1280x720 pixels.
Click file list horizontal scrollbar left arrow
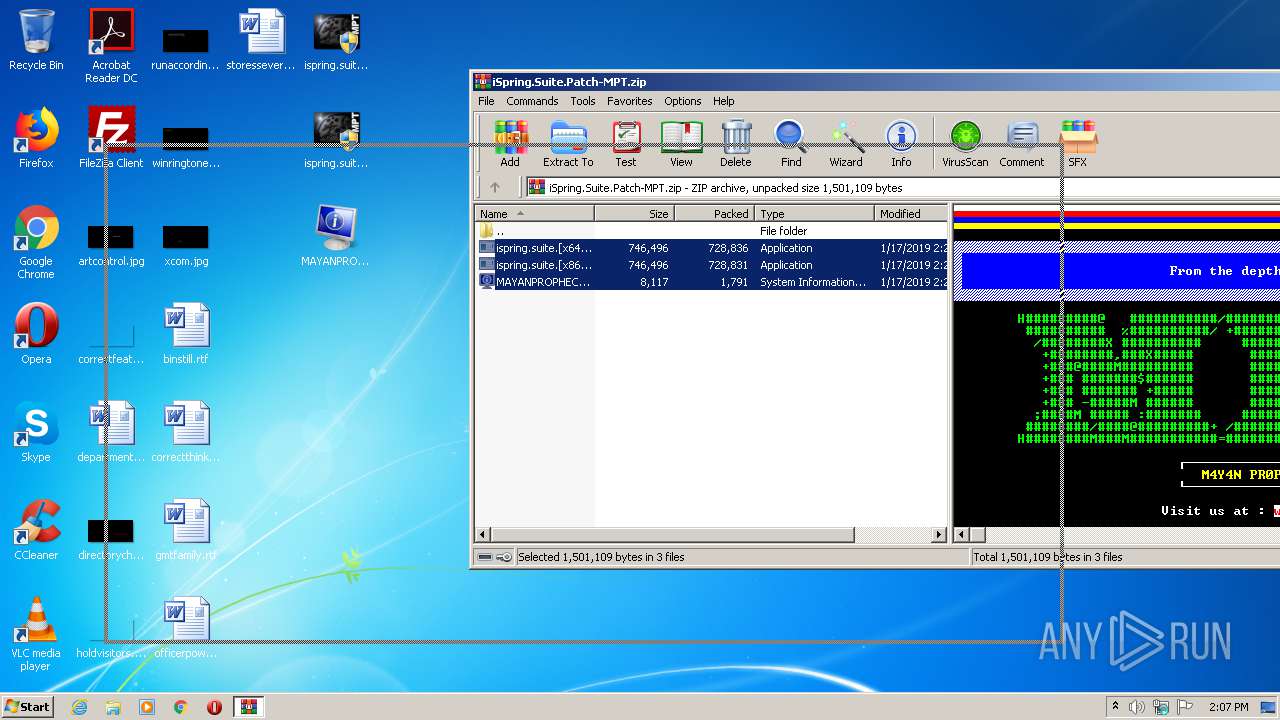click(x=483, y=535)
